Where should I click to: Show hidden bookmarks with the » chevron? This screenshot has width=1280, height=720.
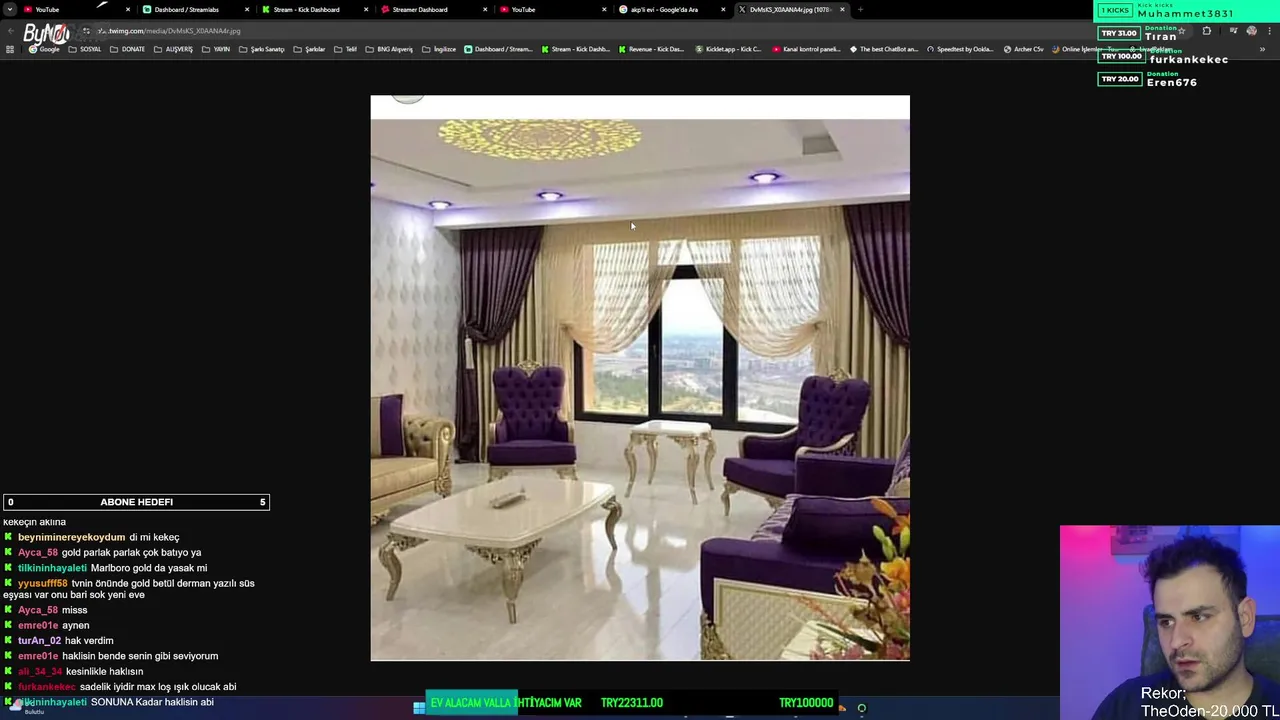tap(1262, 49)
